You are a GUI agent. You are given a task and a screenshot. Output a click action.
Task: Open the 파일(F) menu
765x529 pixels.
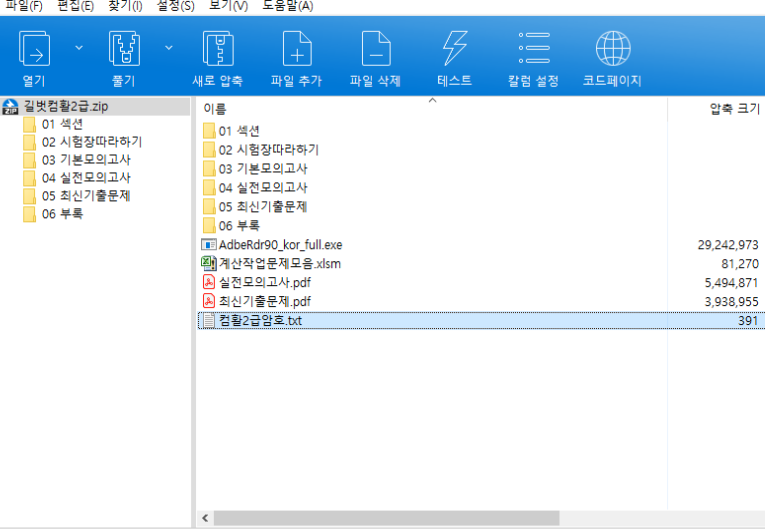(23, 6)
